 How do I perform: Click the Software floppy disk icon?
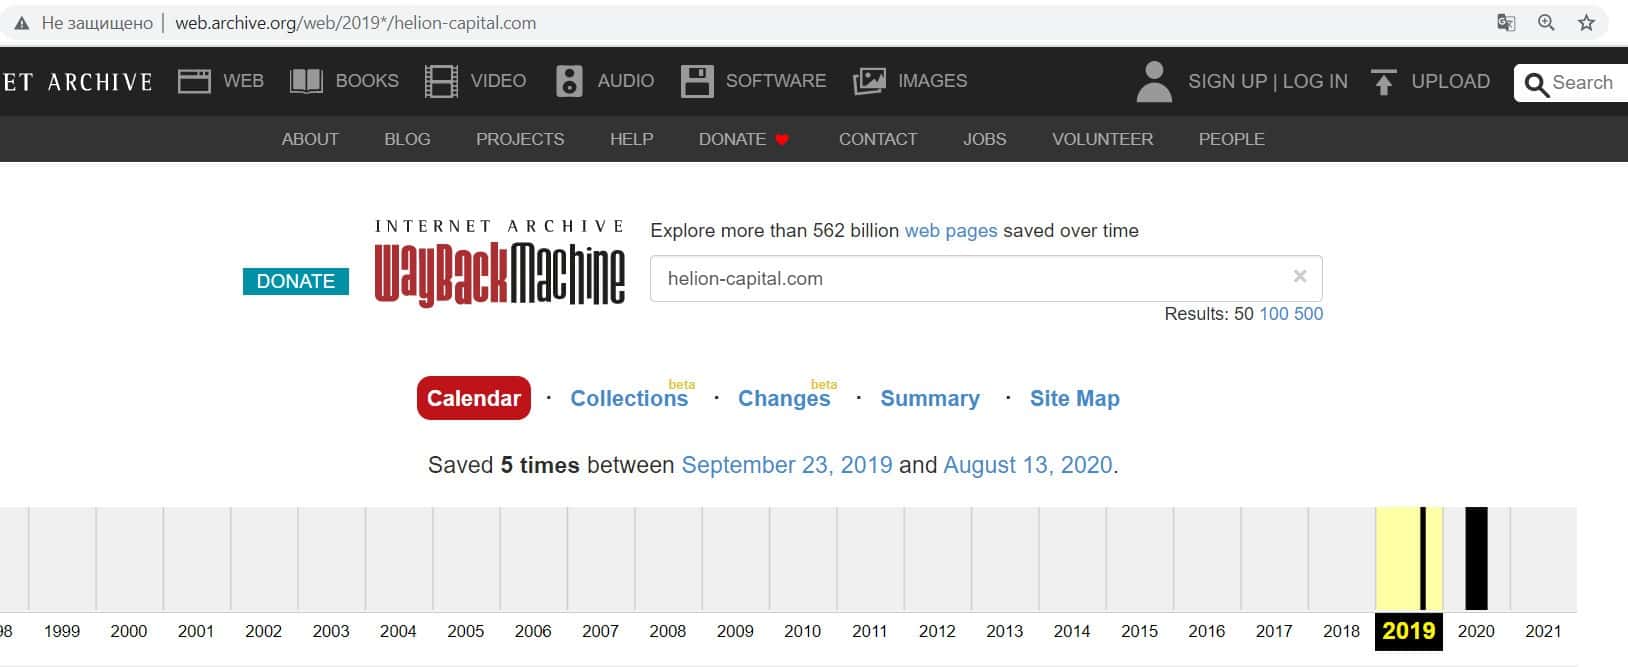click(x=697, y=81)
